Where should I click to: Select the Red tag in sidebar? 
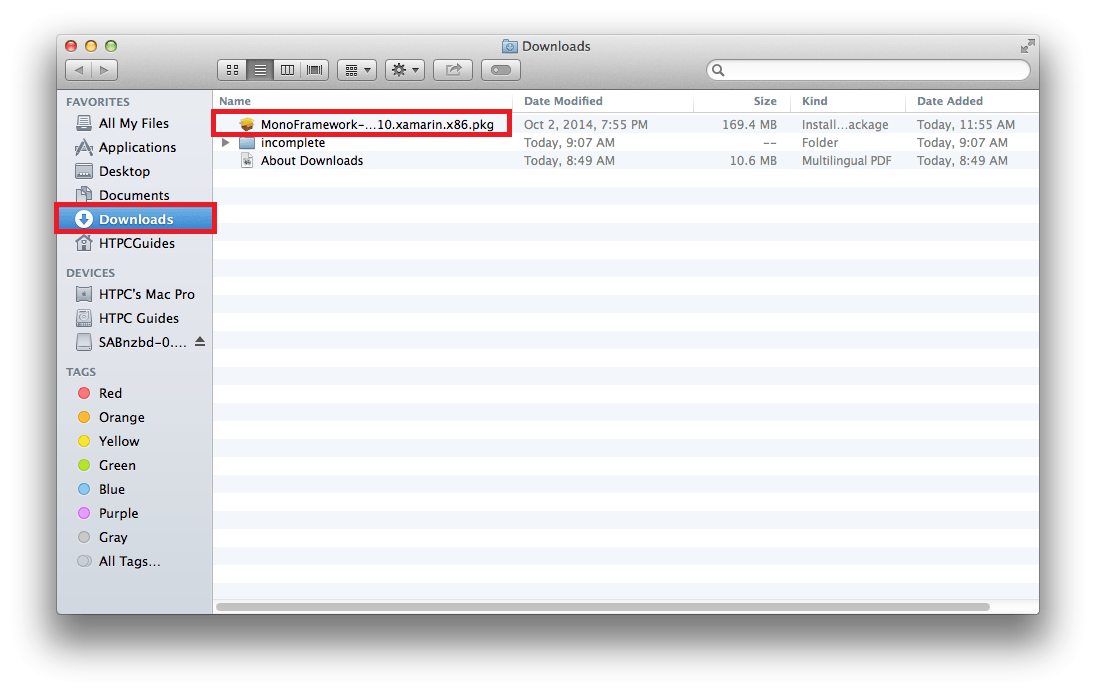110,393
